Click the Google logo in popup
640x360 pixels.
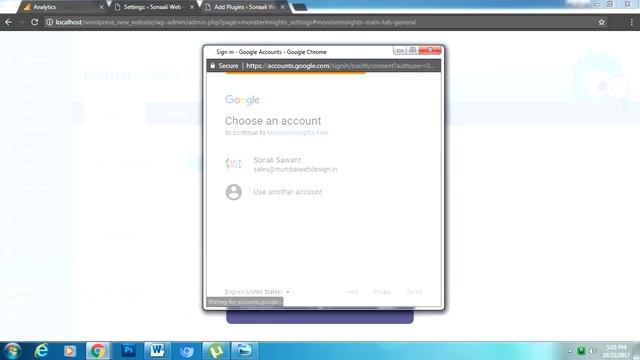(242, 100)
